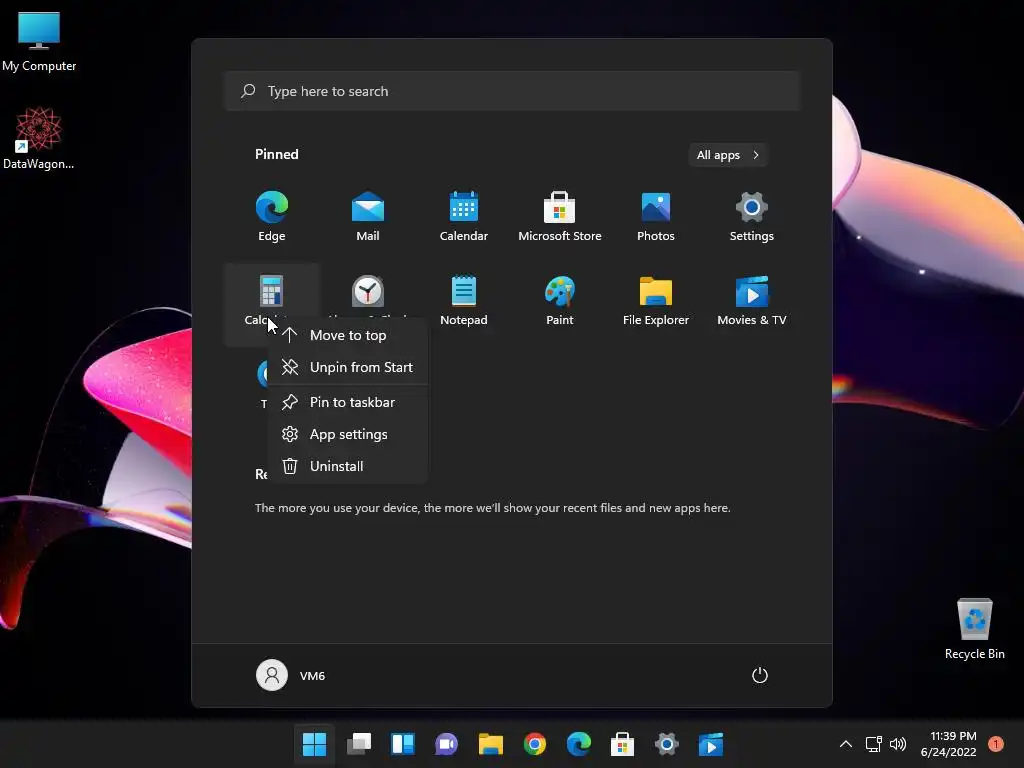This screenshot has width=1024, height=768.
Task: Select Unpin from Start
Action: (347, 367)
